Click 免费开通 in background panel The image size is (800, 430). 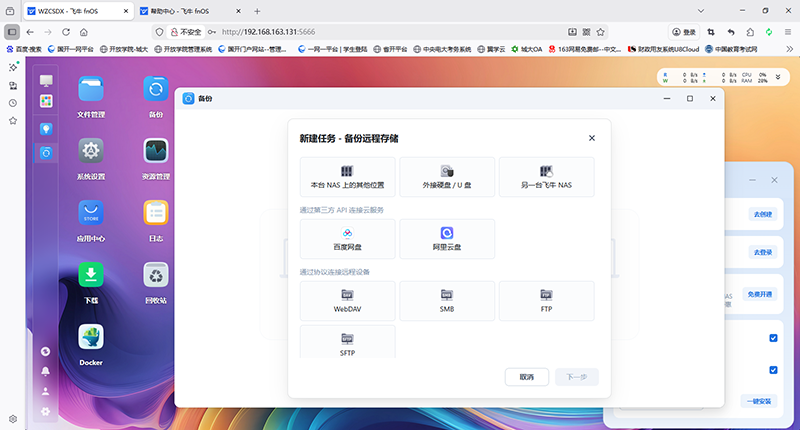click(x=760, y=294)
